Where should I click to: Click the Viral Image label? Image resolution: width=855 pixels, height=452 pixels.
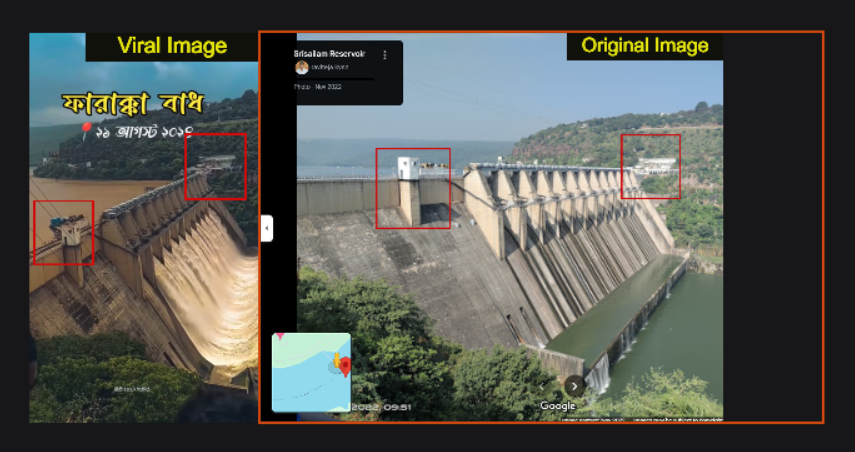(x=172, y=46)
